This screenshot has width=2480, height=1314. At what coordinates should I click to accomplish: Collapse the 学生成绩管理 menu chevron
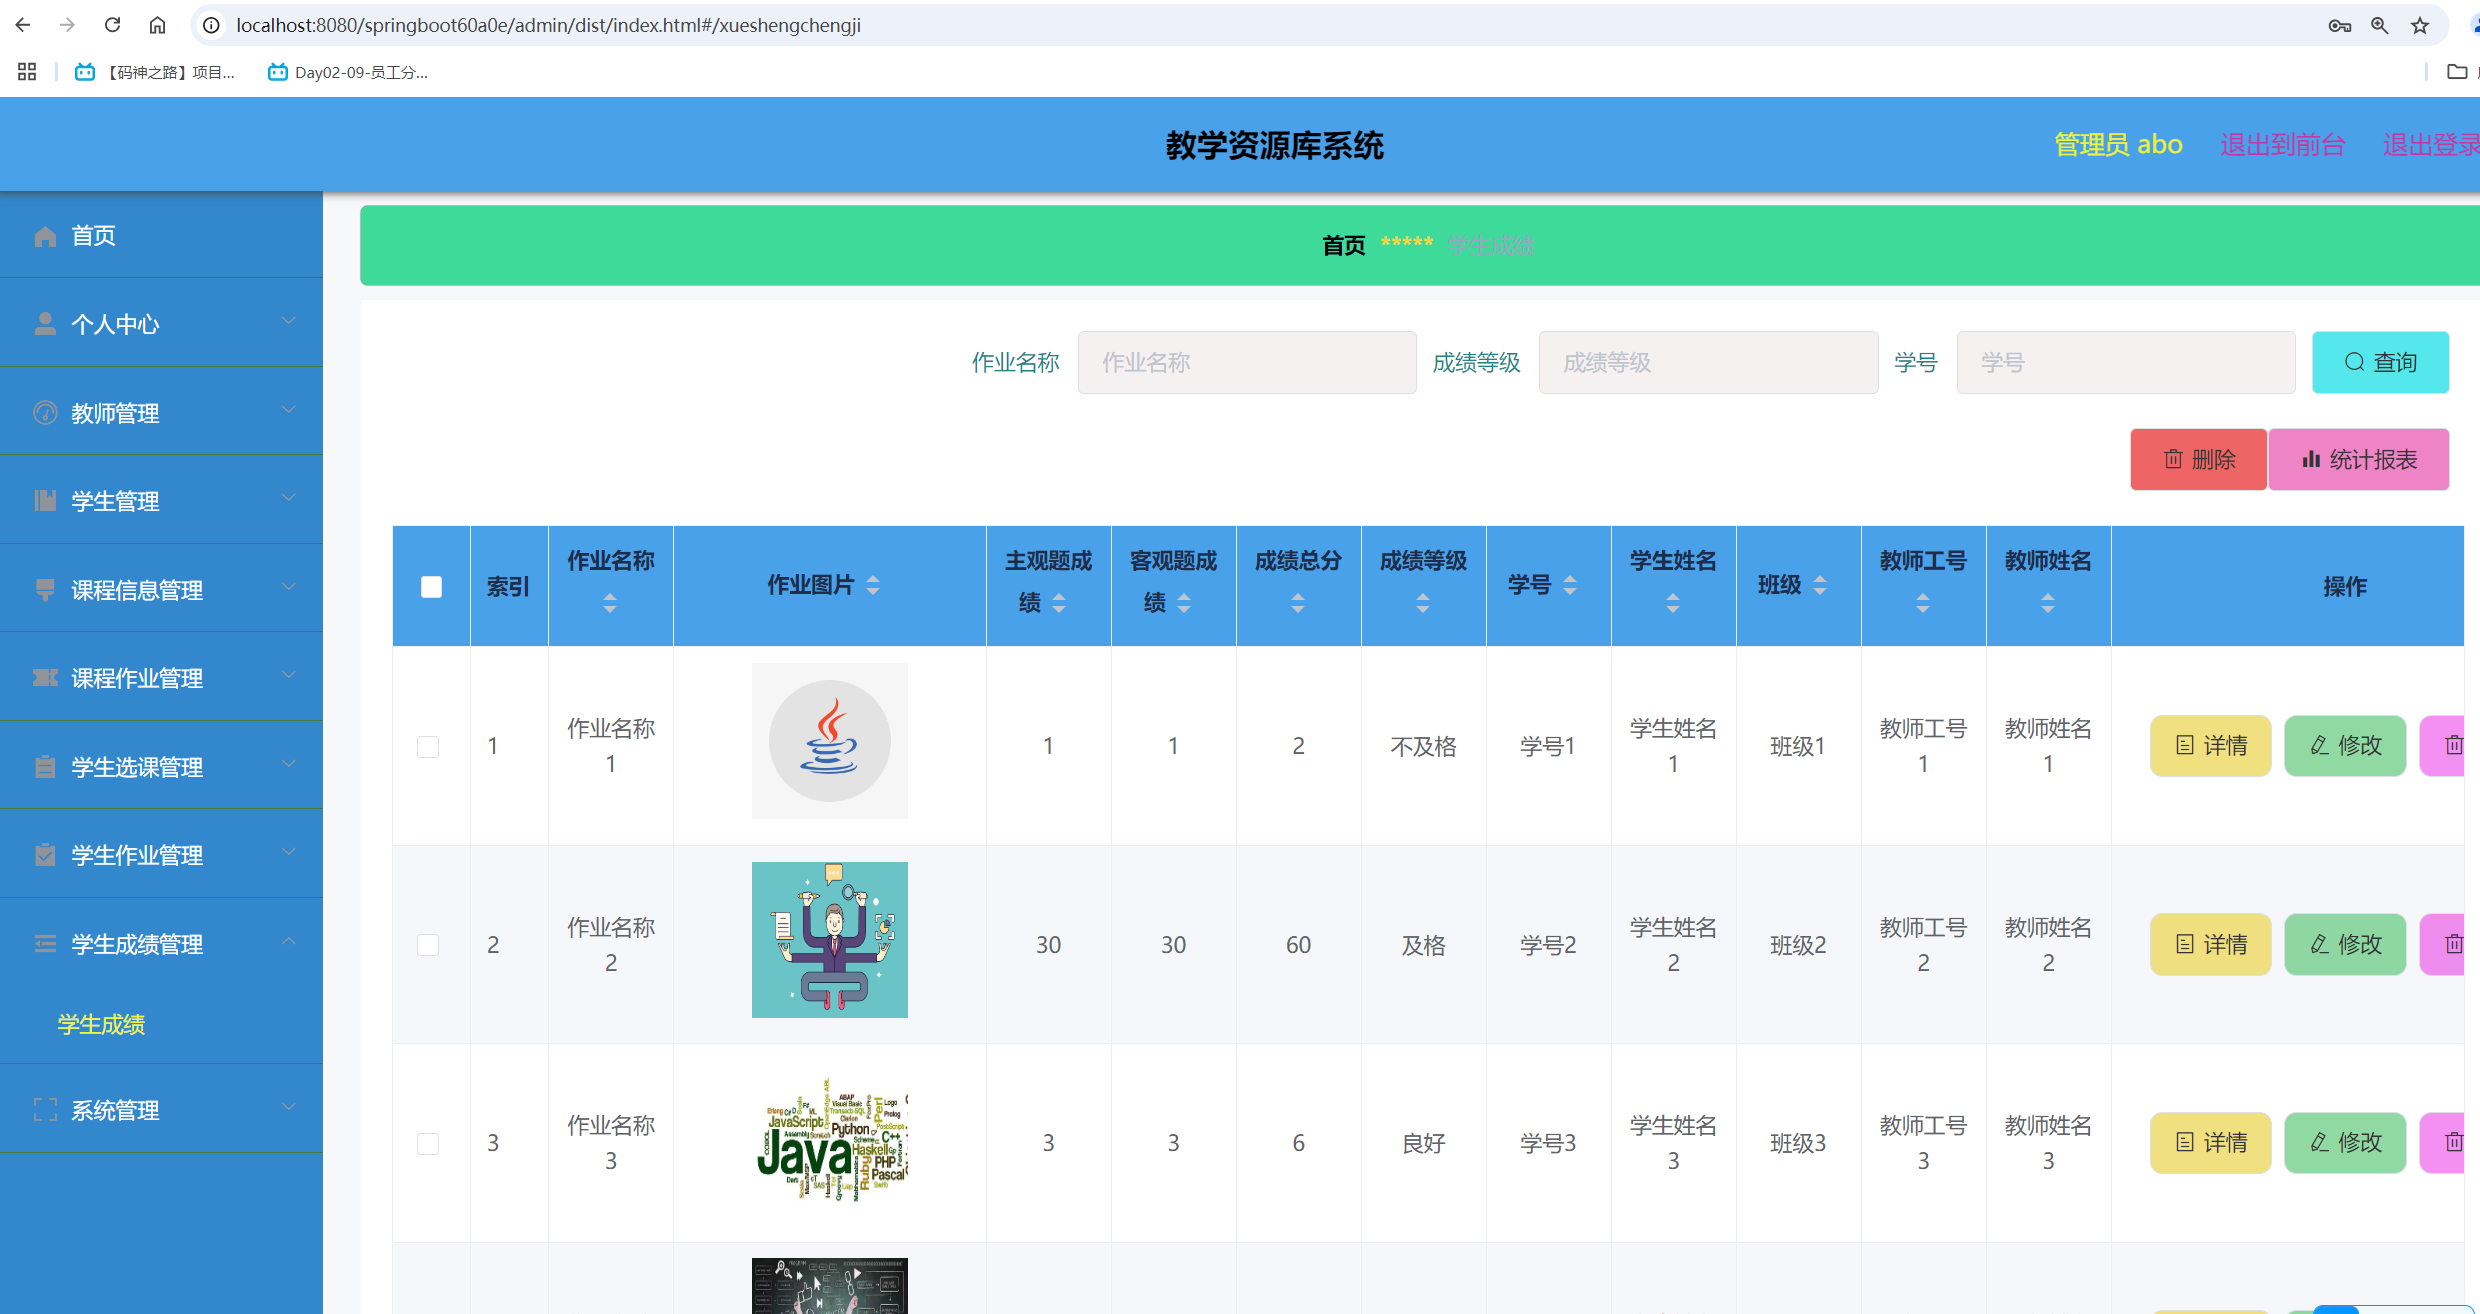(x=289, y=941)
